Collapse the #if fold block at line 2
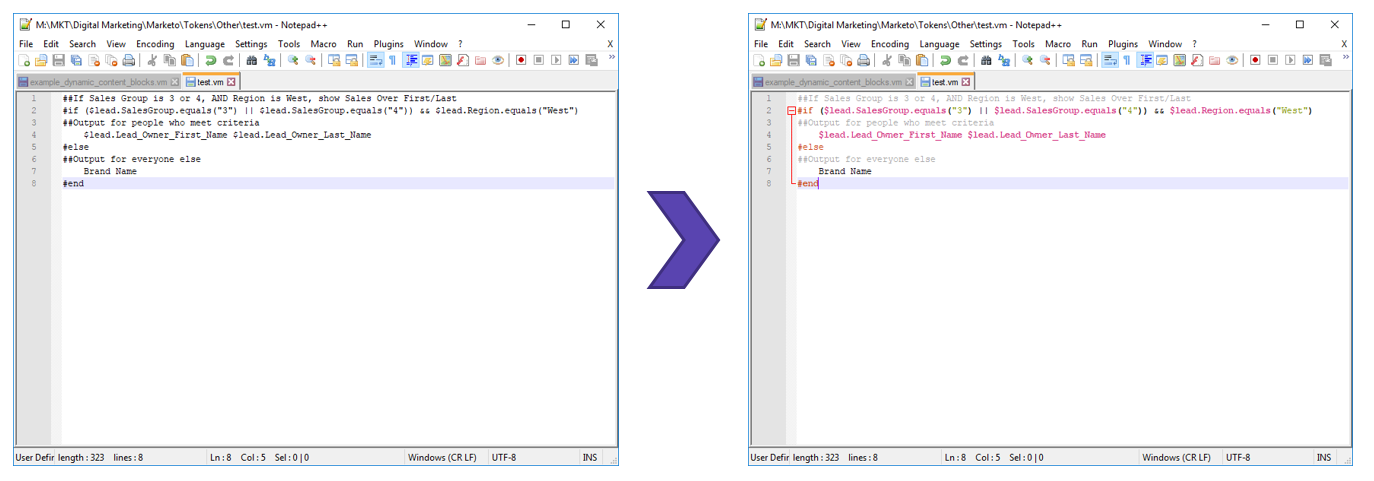The image size is (1374, 481). [791, 111]
